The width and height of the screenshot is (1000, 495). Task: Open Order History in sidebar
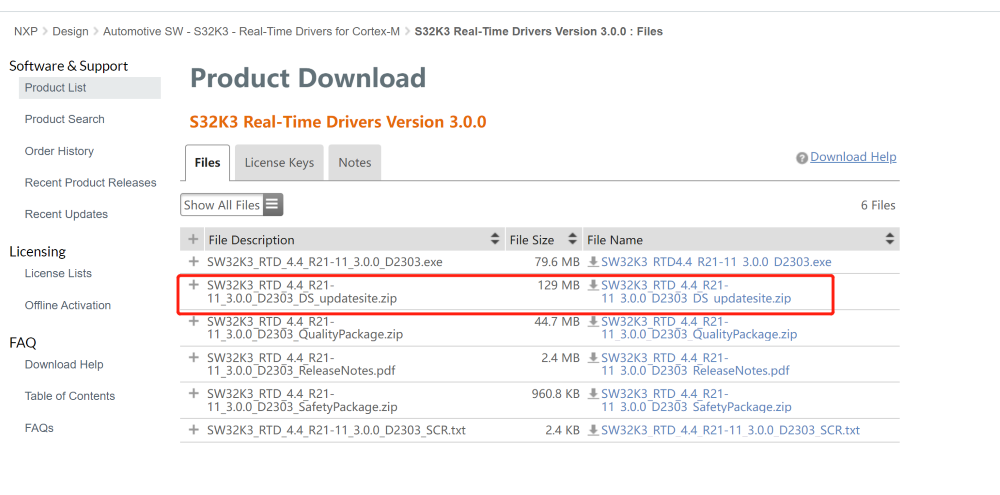[x=59, y=151]
